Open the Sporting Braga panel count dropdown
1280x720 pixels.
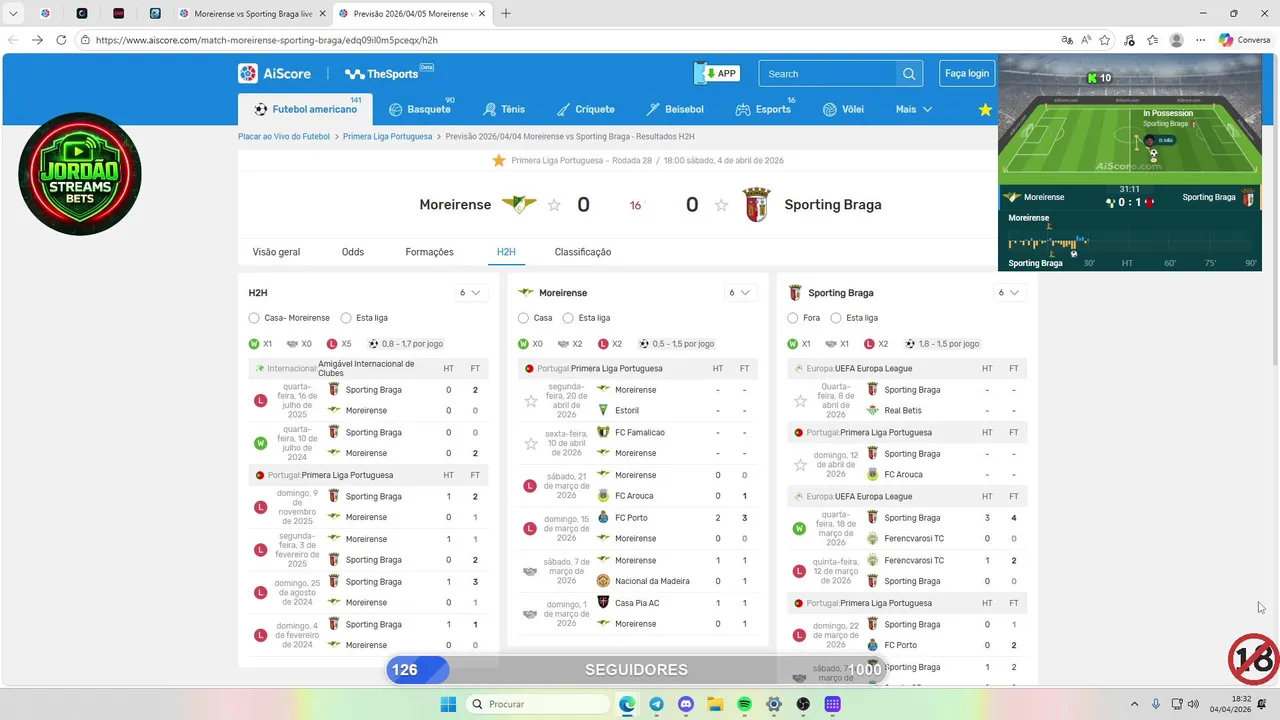[1009, 293]
